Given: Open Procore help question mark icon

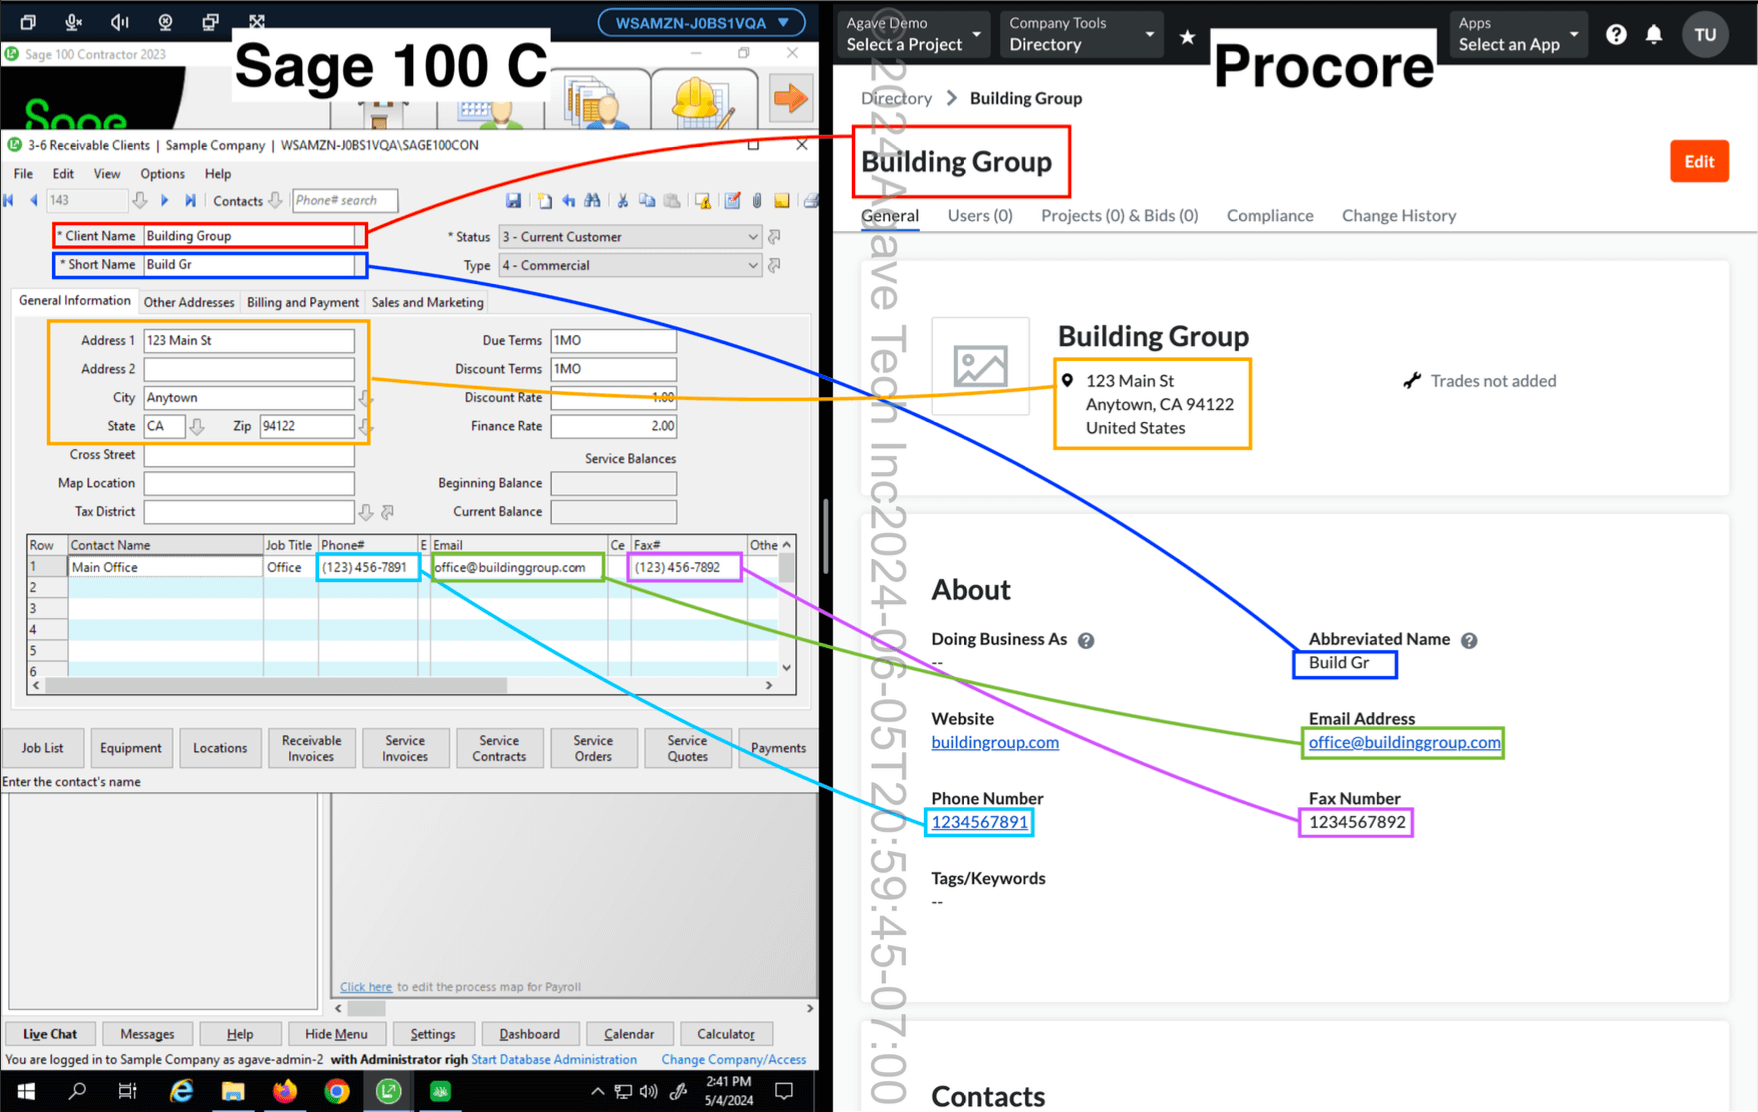Looking at the screenshot, I should click(1616, 35).
